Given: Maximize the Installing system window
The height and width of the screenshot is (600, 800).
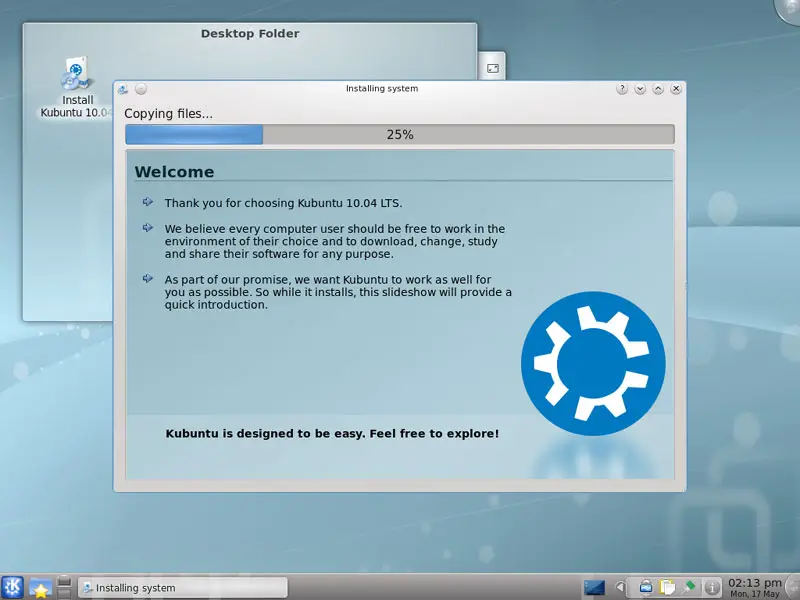Looking at the screenshot, I should (x=658, y=89).
